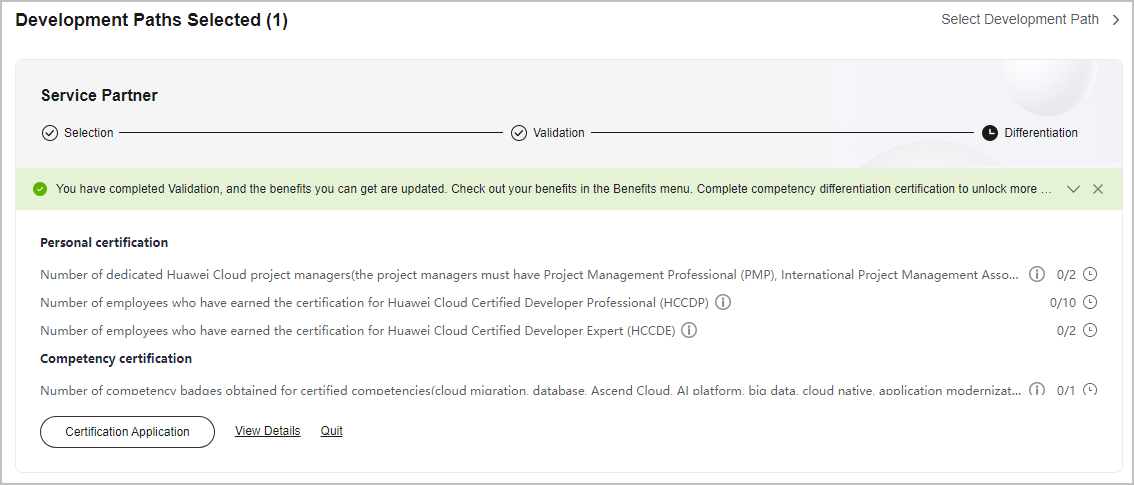Click clock icon on HCCDE row
1134x485 pixels.
point(1090,330)
